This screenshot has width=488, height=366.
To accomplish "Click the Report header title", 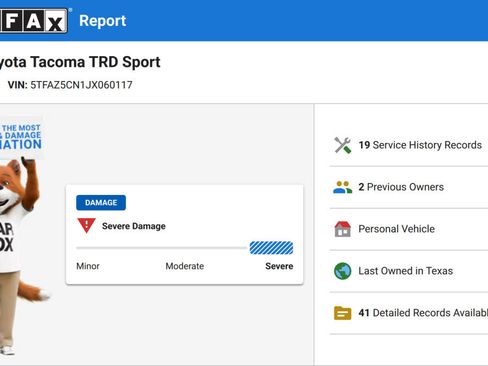I will 103,21.
